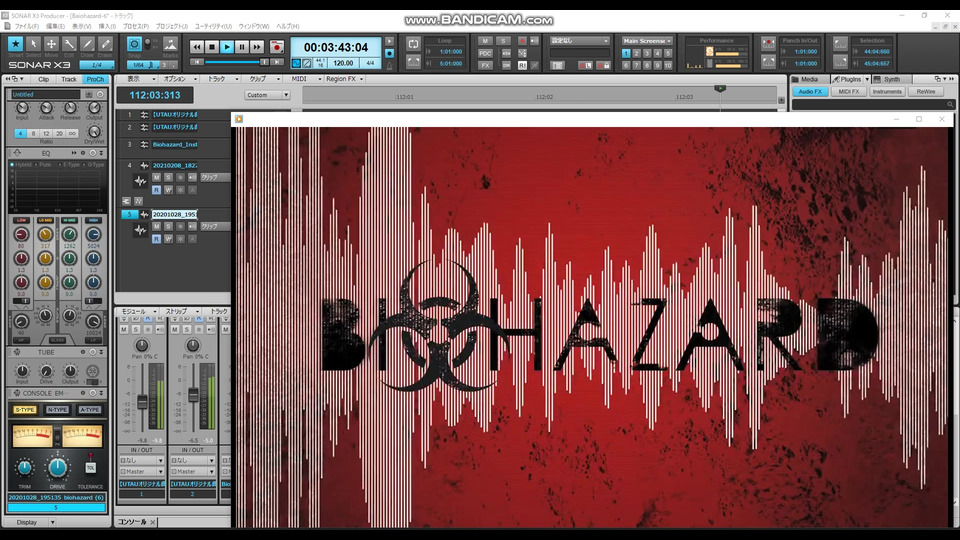Click the Audio FX browser button
This screenshot has height=540, width=960.
click(810, 91)
